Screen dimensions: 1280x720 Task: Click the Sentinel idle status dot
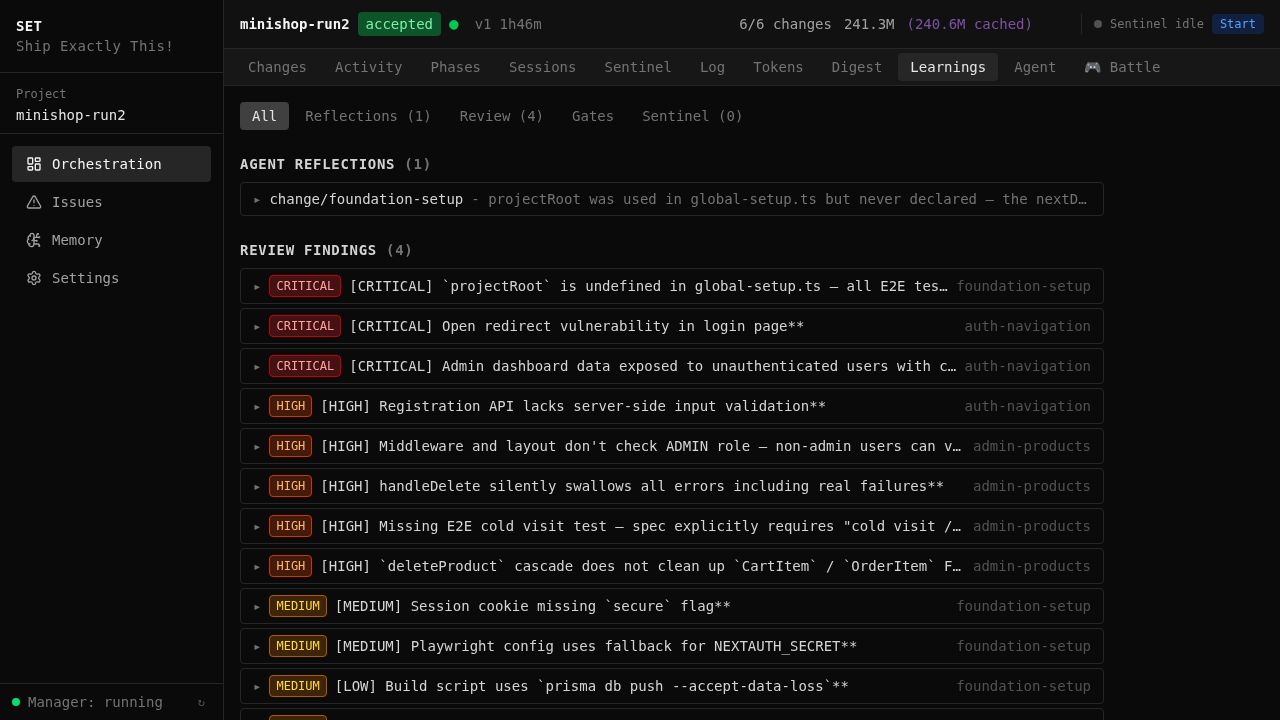point(1098,23)
